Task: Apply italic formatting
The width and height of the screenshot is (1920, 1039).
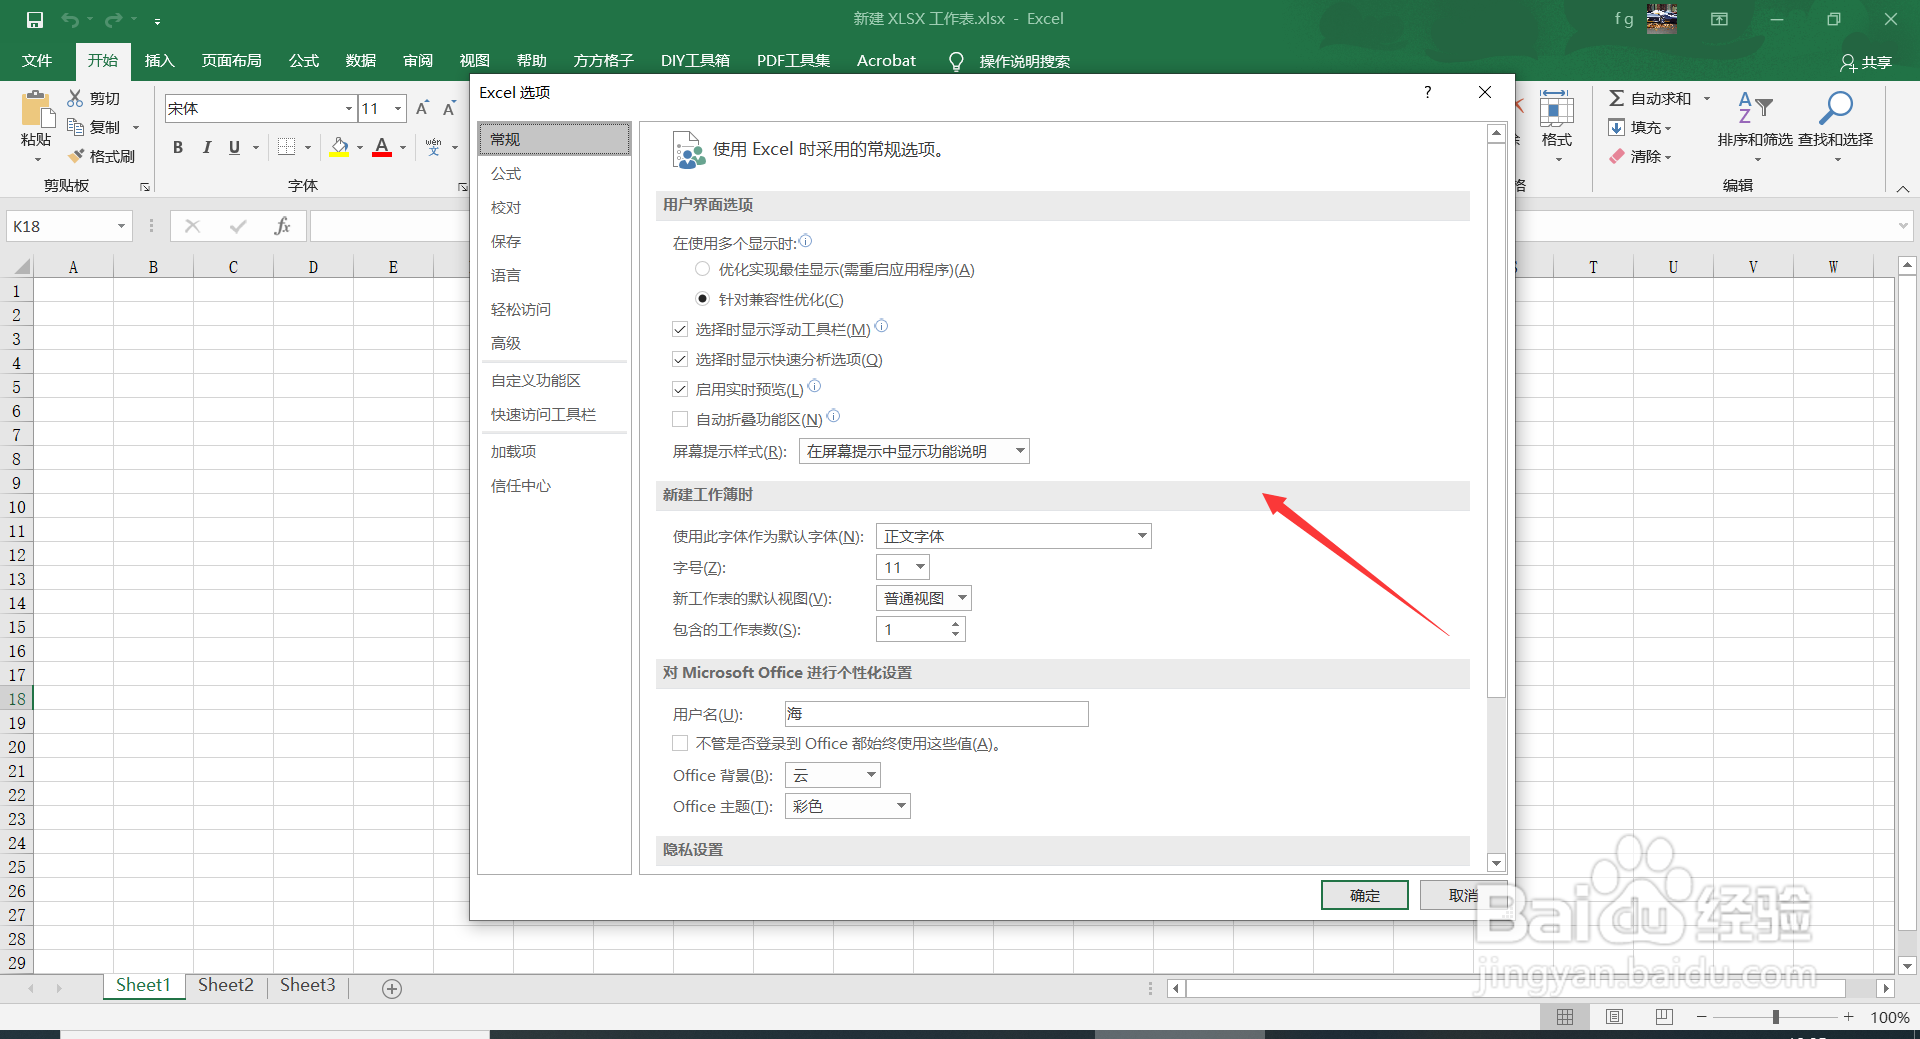Action: coord(207,147)
